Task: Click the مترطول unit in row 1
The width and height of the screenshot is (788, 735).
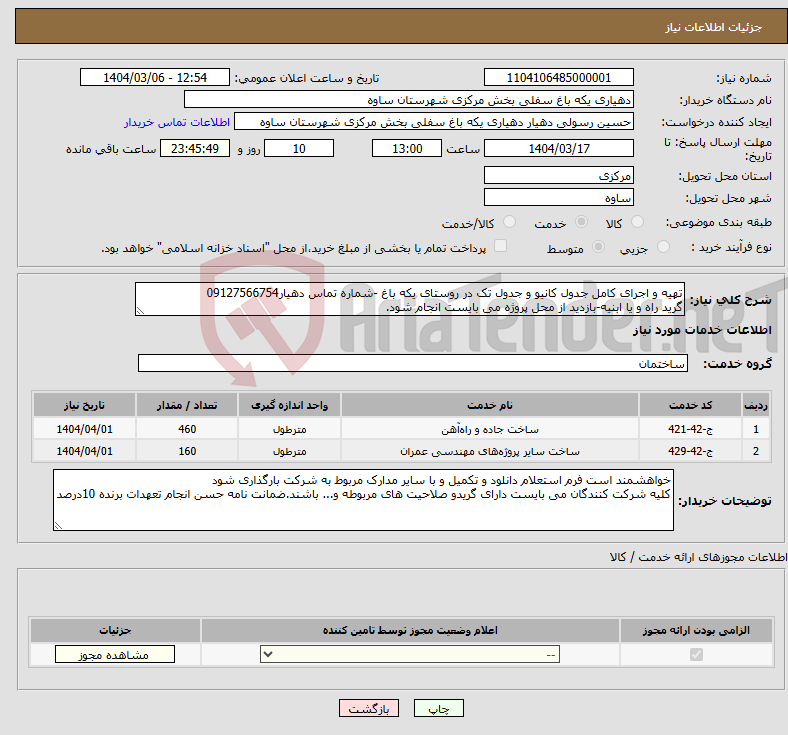Action: click(289, 429)
